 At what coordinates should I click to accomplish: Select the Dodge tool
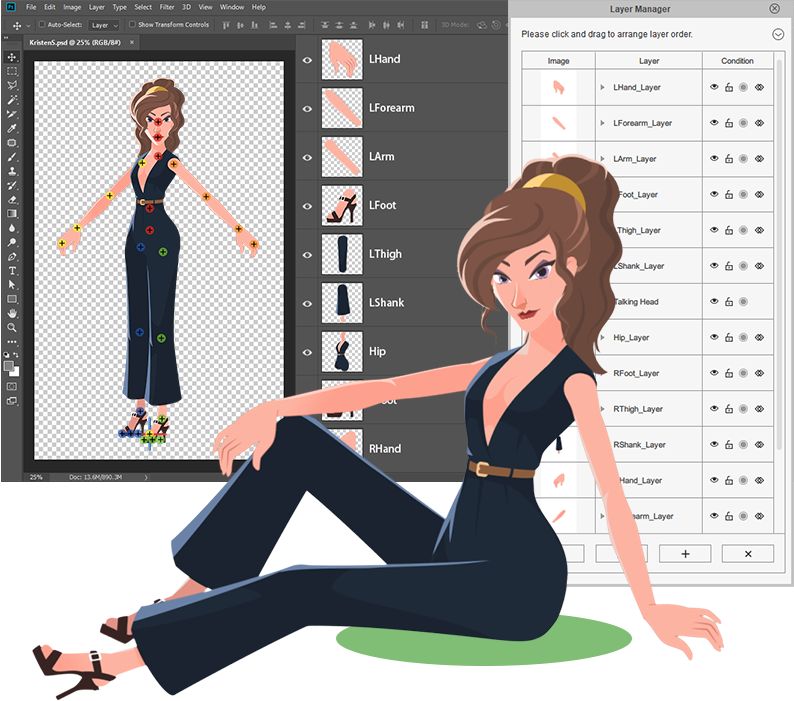12,242
